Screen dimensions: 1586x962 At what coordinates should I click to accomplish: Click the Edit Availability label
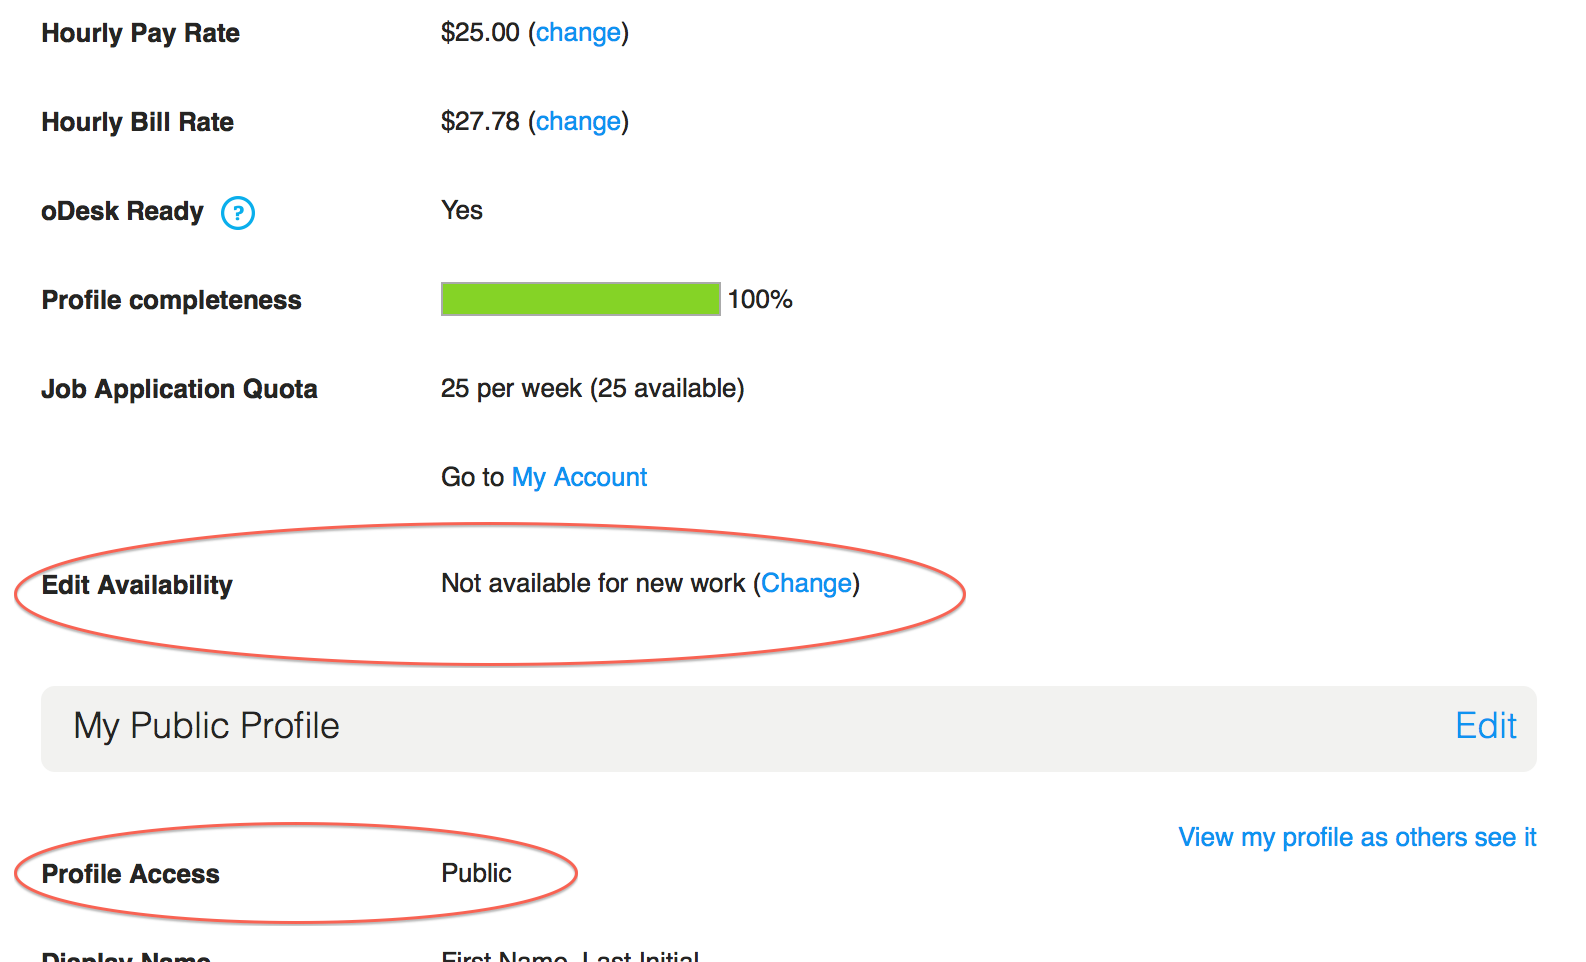tap(137, 585)
